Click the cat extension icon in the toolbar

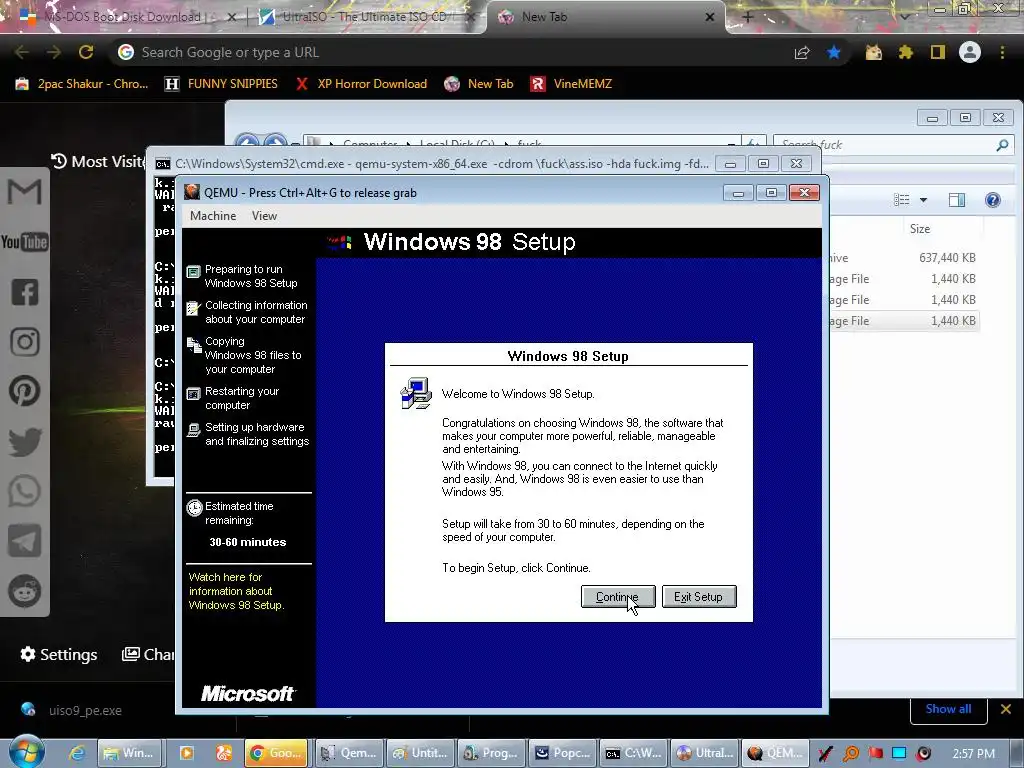click(x=873, y=52)
